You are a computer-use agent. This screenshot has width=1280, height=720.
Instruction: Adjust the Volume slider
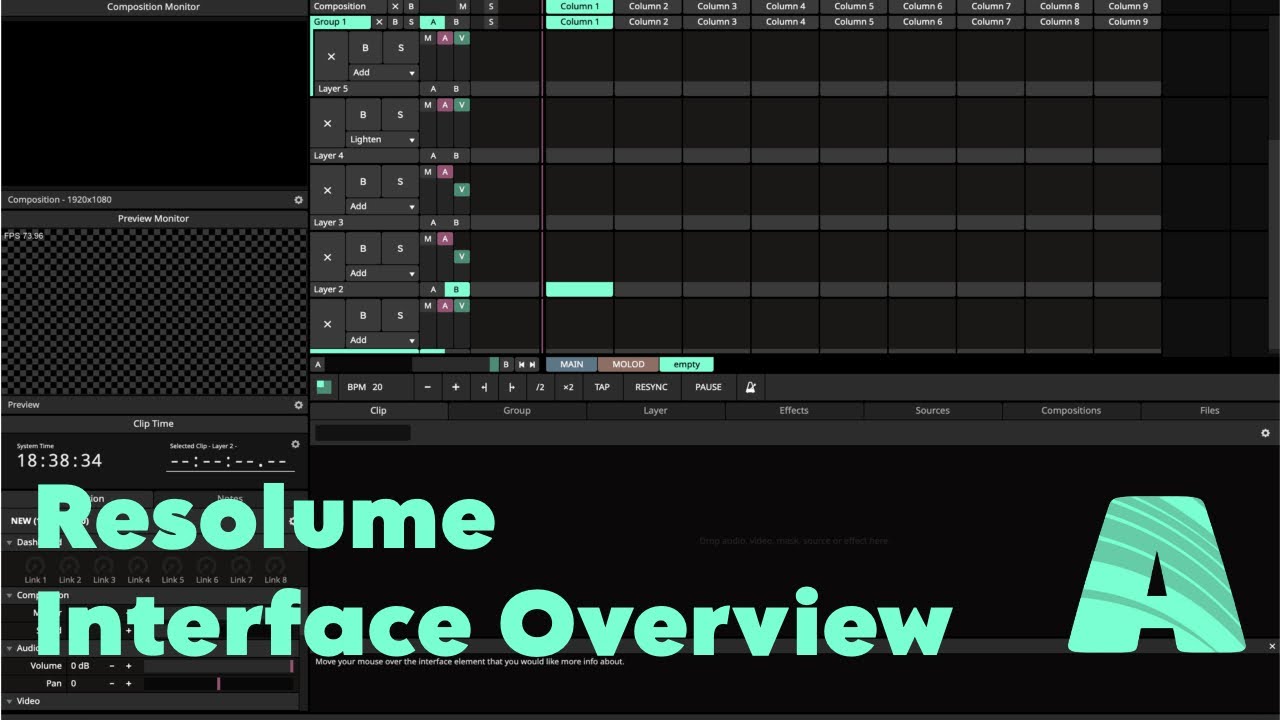pyautogui.click(x=219, y=666)
